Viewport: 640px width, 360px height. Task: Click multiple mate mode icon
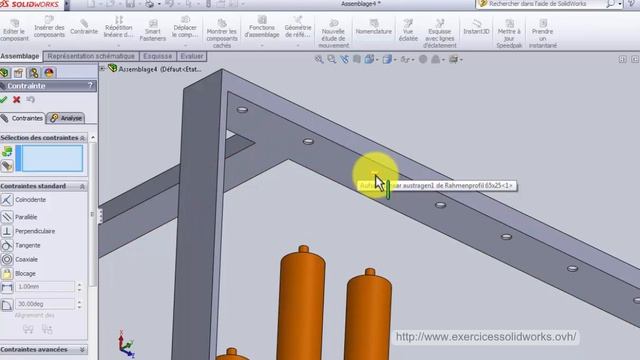click(x=7, y=166)
